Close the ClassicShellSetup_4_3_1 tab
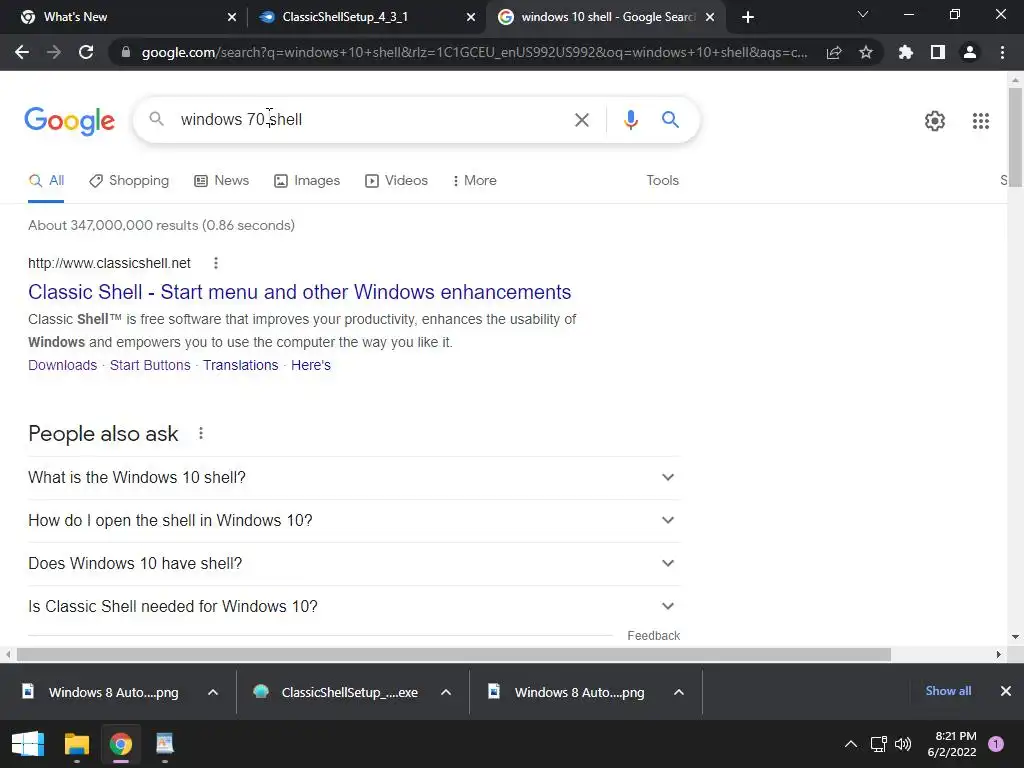Image resolution: width=1024 pixels, height=768 pixels. click(x=470, y=17)
